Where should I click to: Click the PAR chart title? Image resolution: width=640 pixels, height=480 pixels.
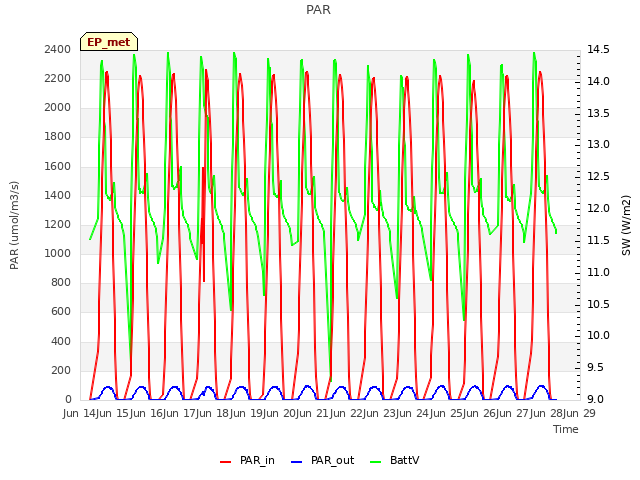318,10
